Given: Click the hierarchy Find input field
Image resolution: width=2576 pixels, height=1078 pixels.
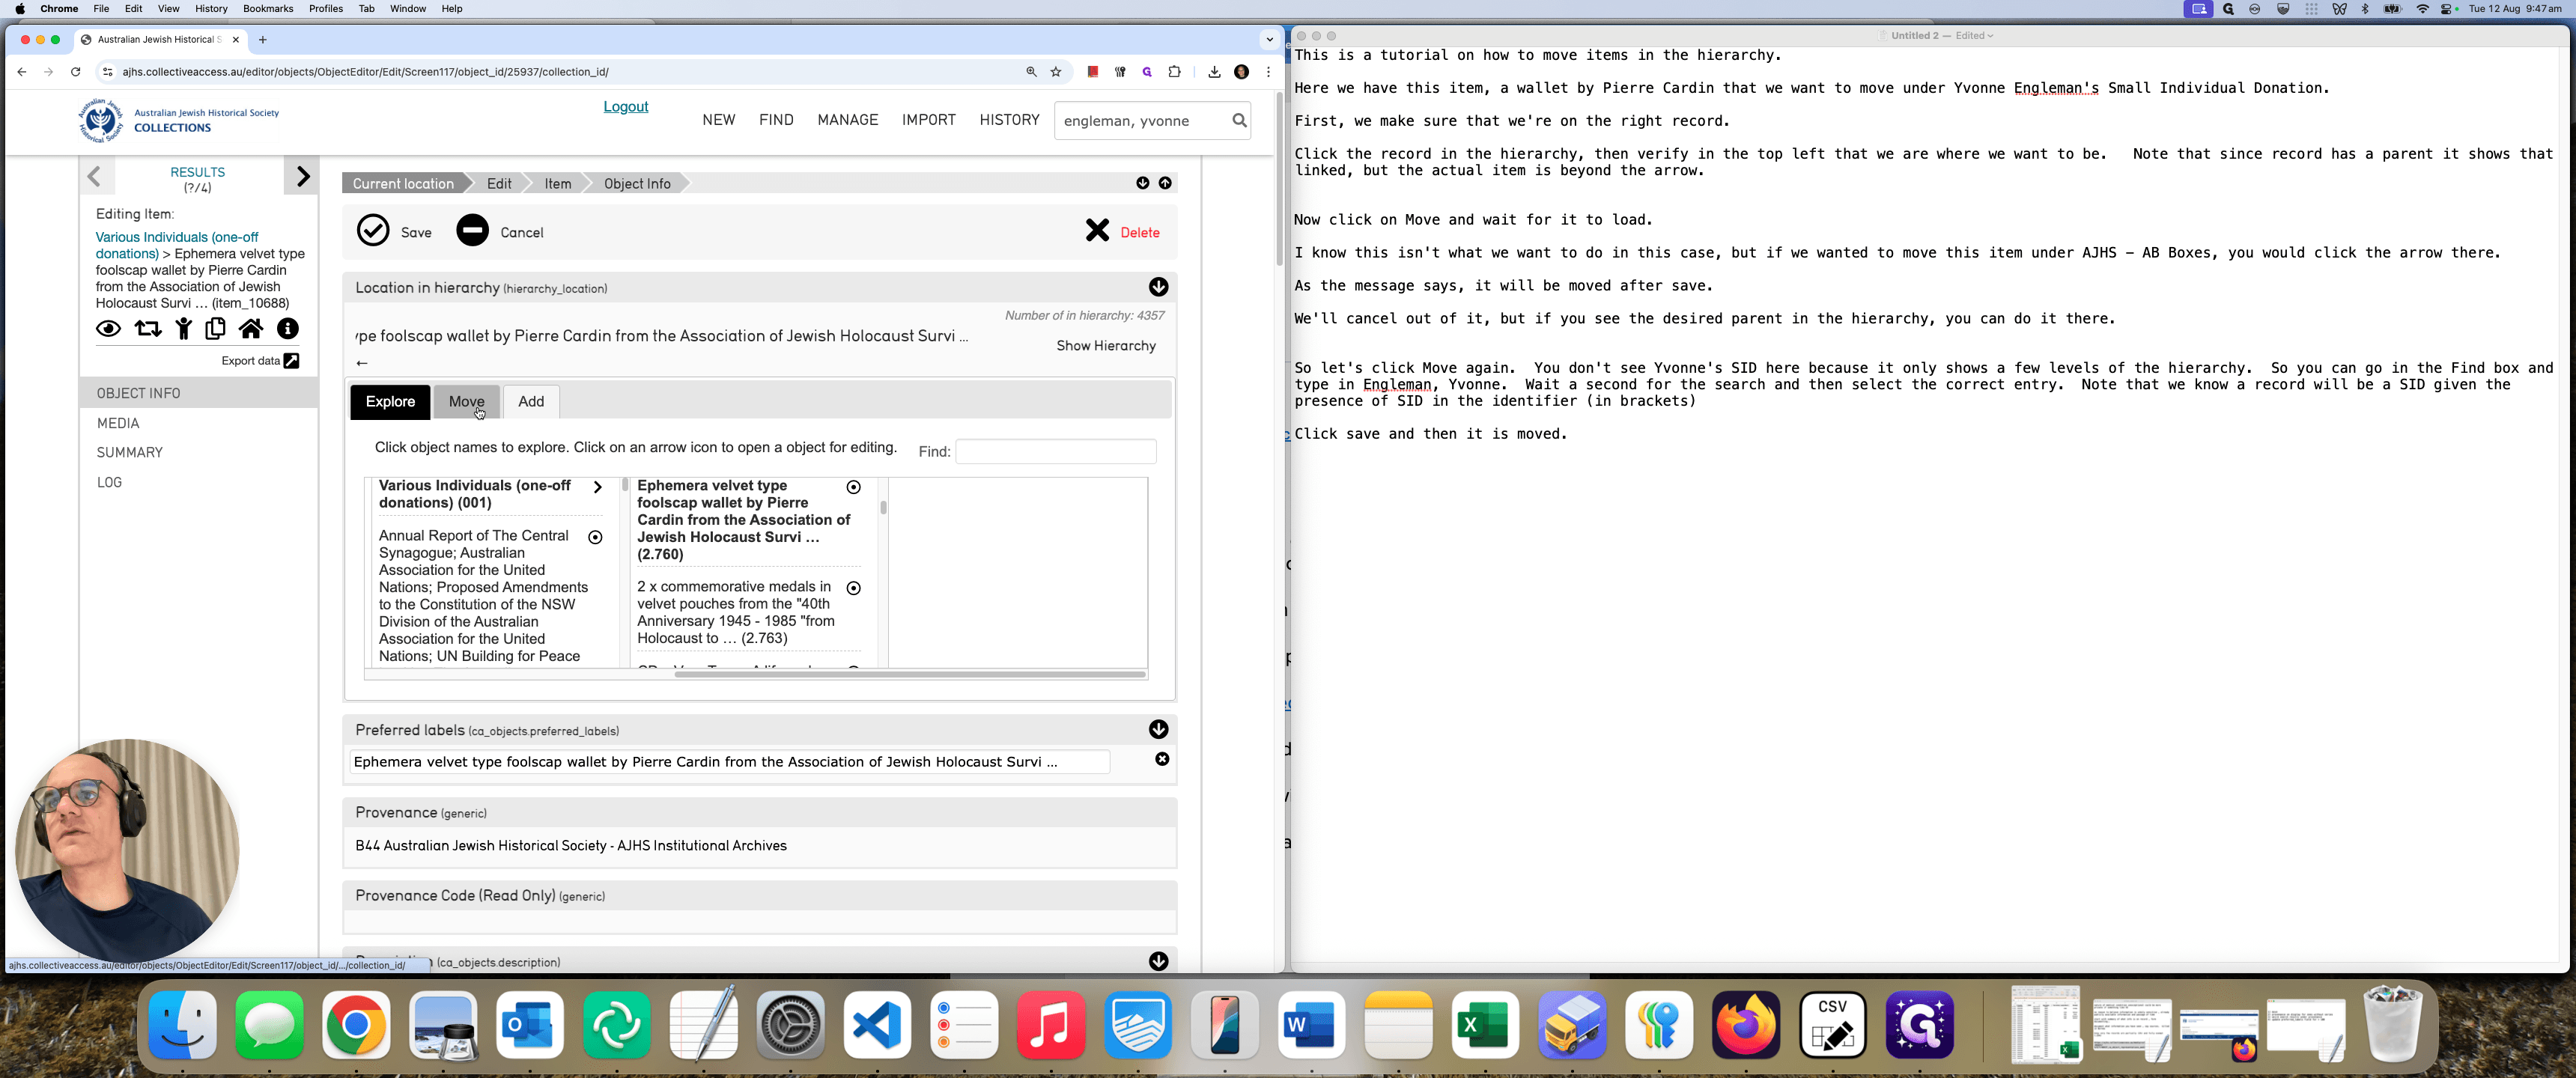Looking at the screenshot, I should 1055,451.
